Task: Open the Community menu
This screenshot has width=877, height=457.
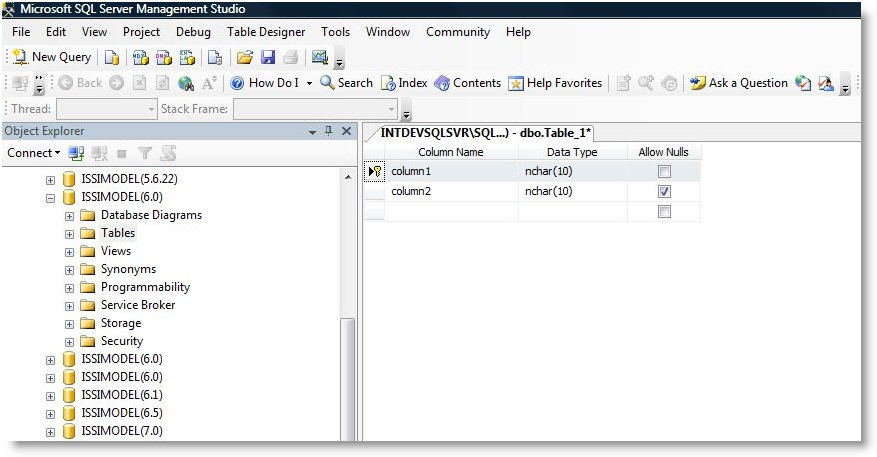Action: pyautogui.click(x=457, y=32)
